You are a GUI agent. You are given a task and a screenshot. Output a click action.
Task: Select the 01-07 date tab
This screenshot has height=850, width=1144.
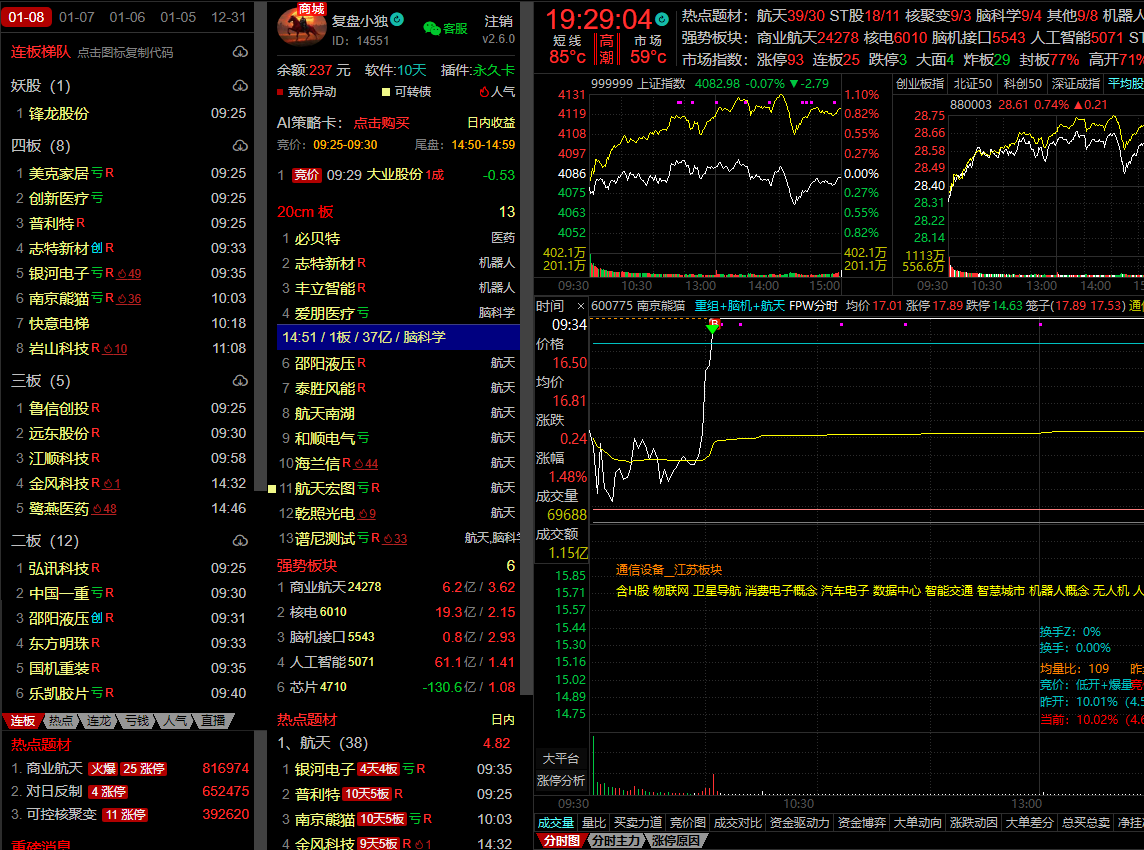pyautogui.click(x=77, y=17)
